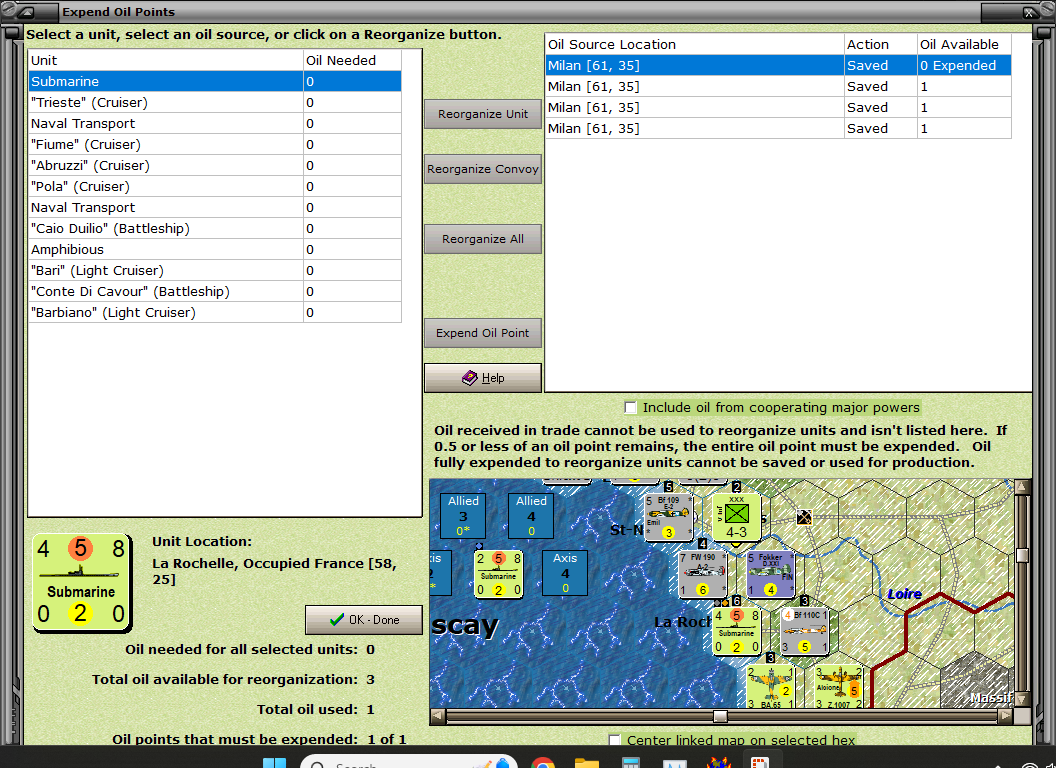Toggle Include oil from cooperating major powers
This screenshot has width=1056, height=768.
(x=630, y=408)
